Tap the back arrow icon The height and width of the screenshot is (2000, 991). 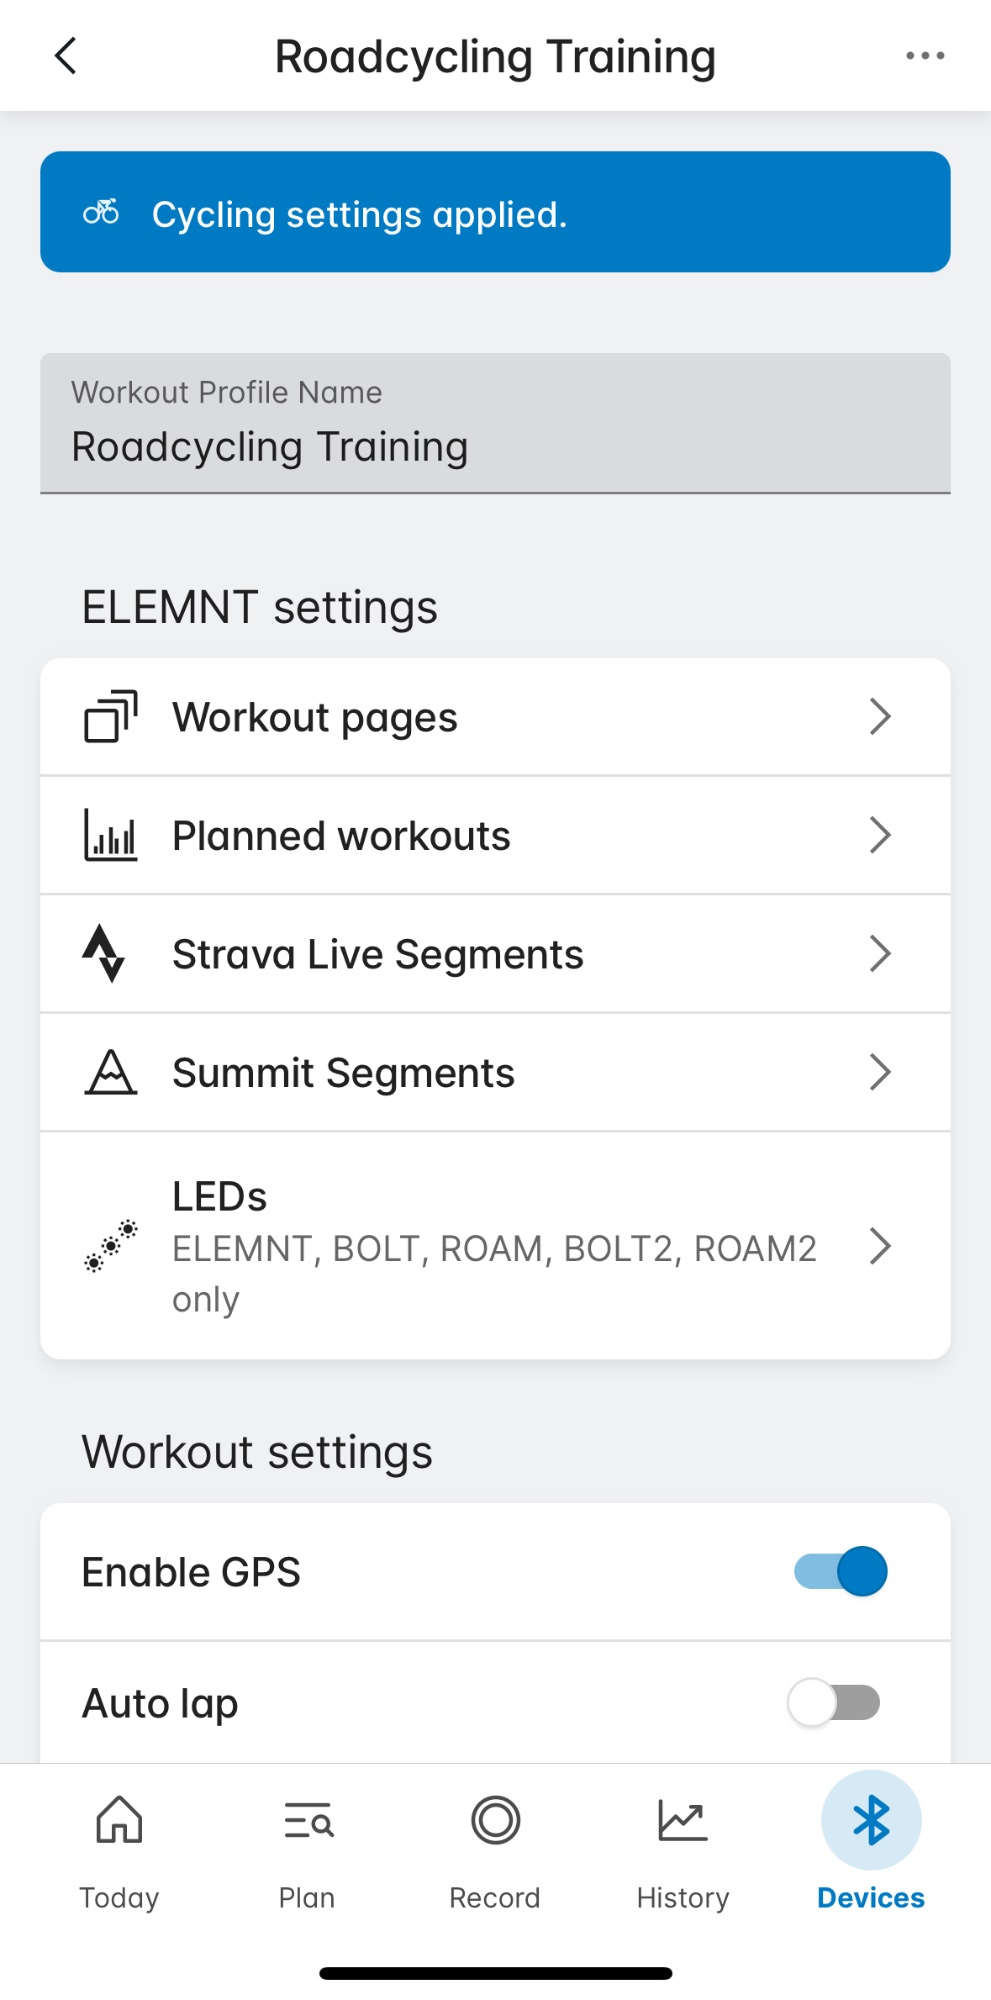[66, 56]
